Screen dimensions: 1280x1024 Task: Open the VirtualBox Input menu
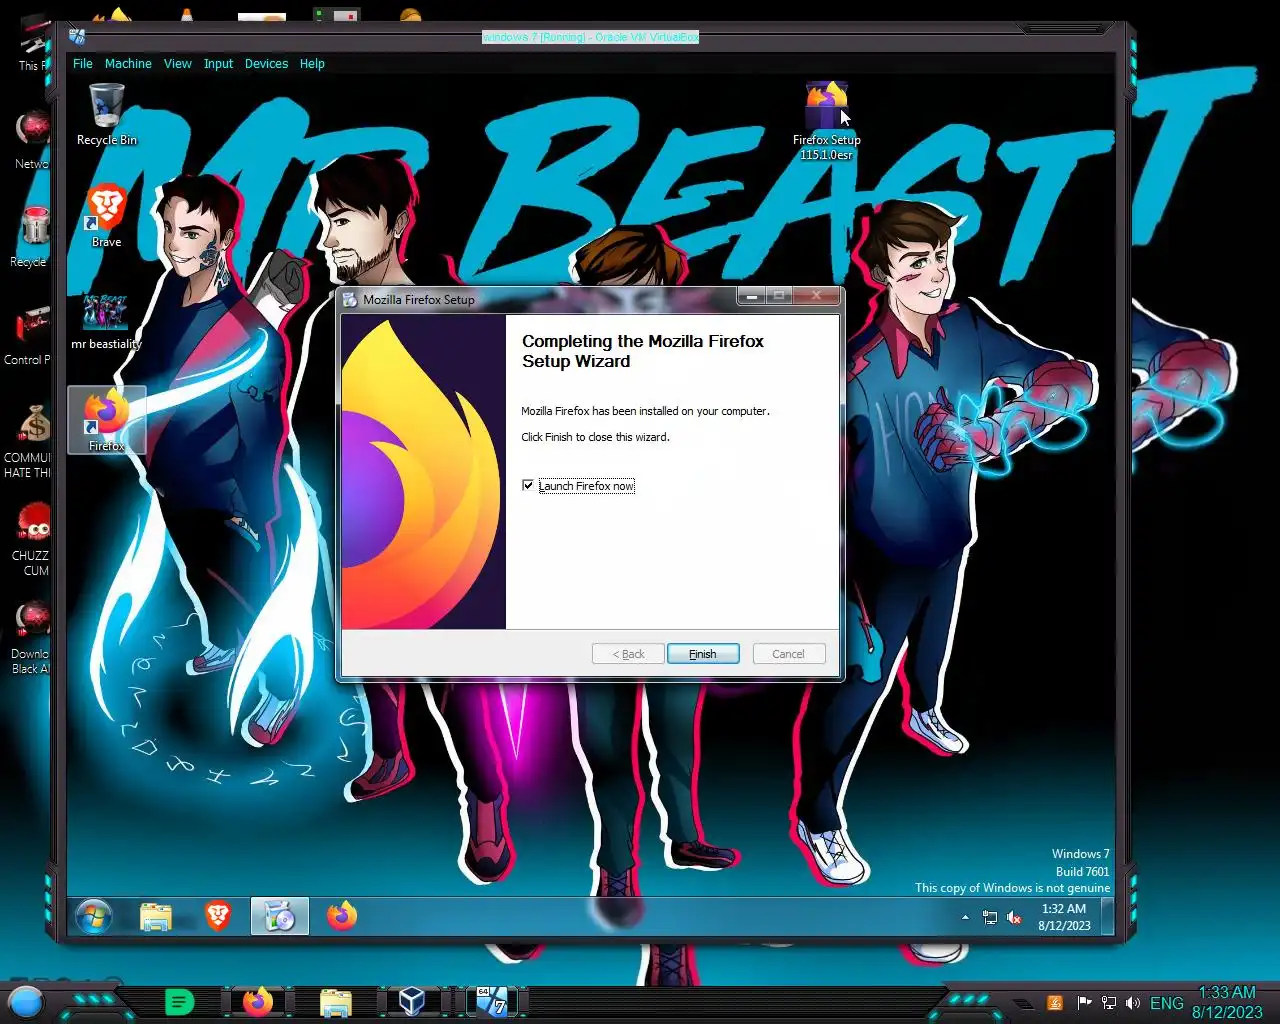218,63
